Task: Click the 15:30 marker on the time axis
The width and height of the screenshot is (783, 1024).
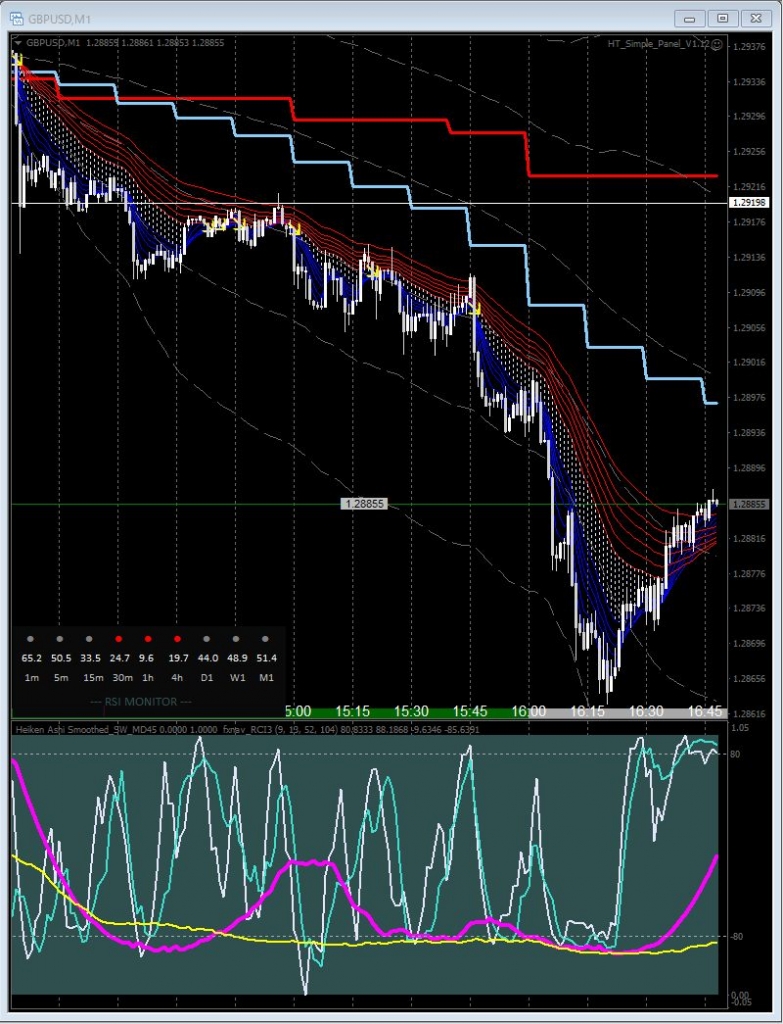Action: coord(411,711)
